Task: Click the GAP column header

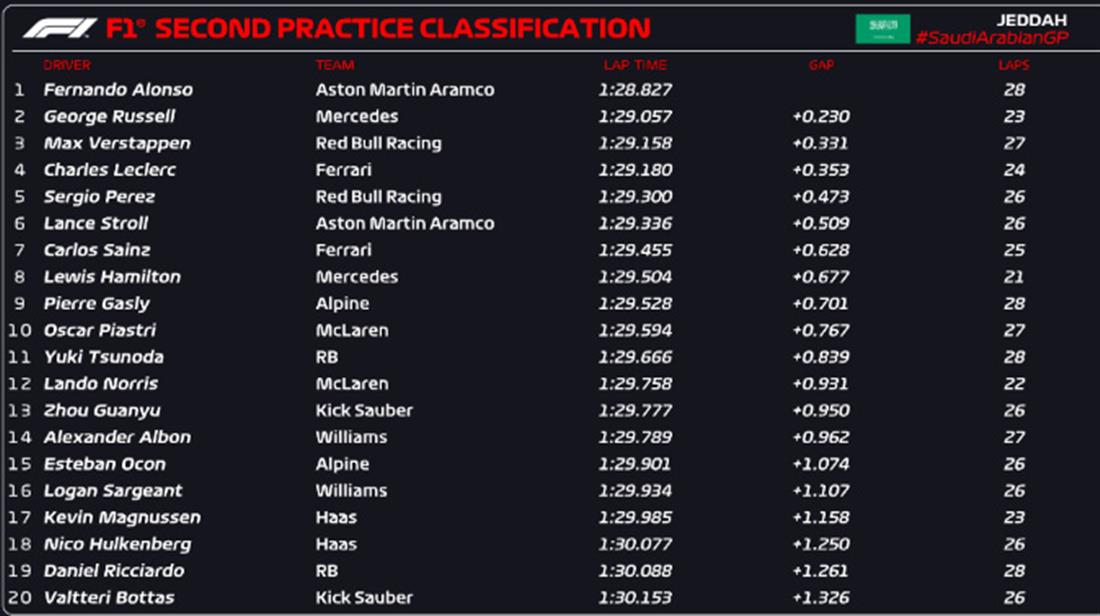Action: point(821,65)
